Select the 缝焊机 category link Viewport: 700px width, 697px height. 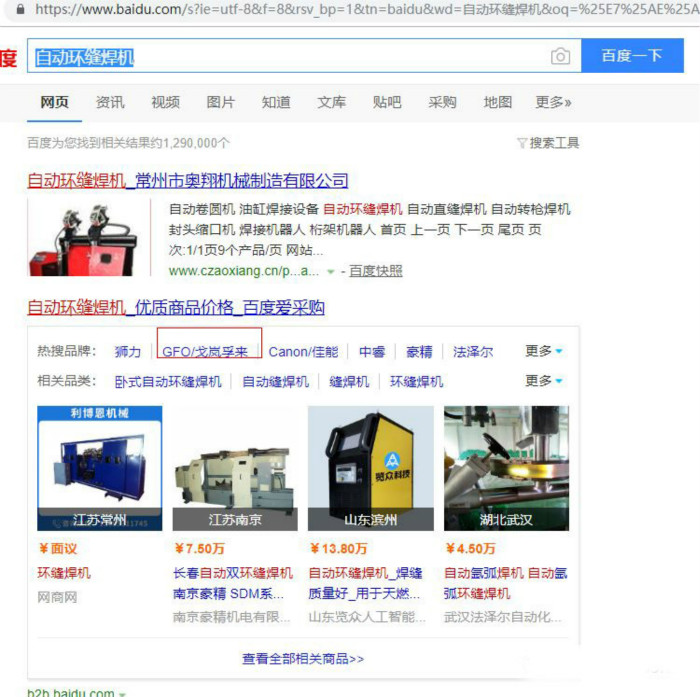349,381
